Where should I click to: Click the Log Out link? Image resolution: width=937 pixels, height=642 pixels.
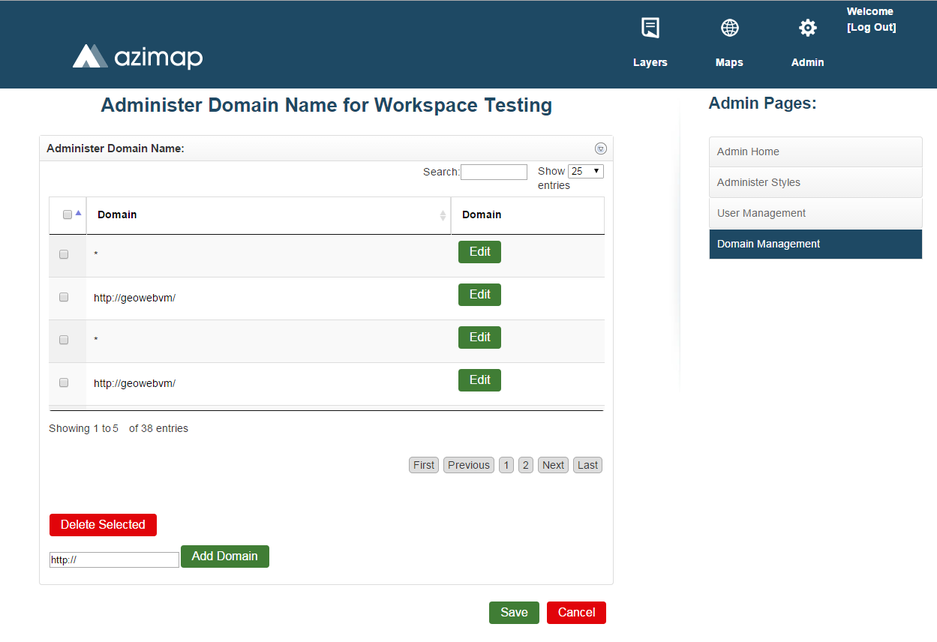[x=871, y=28]
